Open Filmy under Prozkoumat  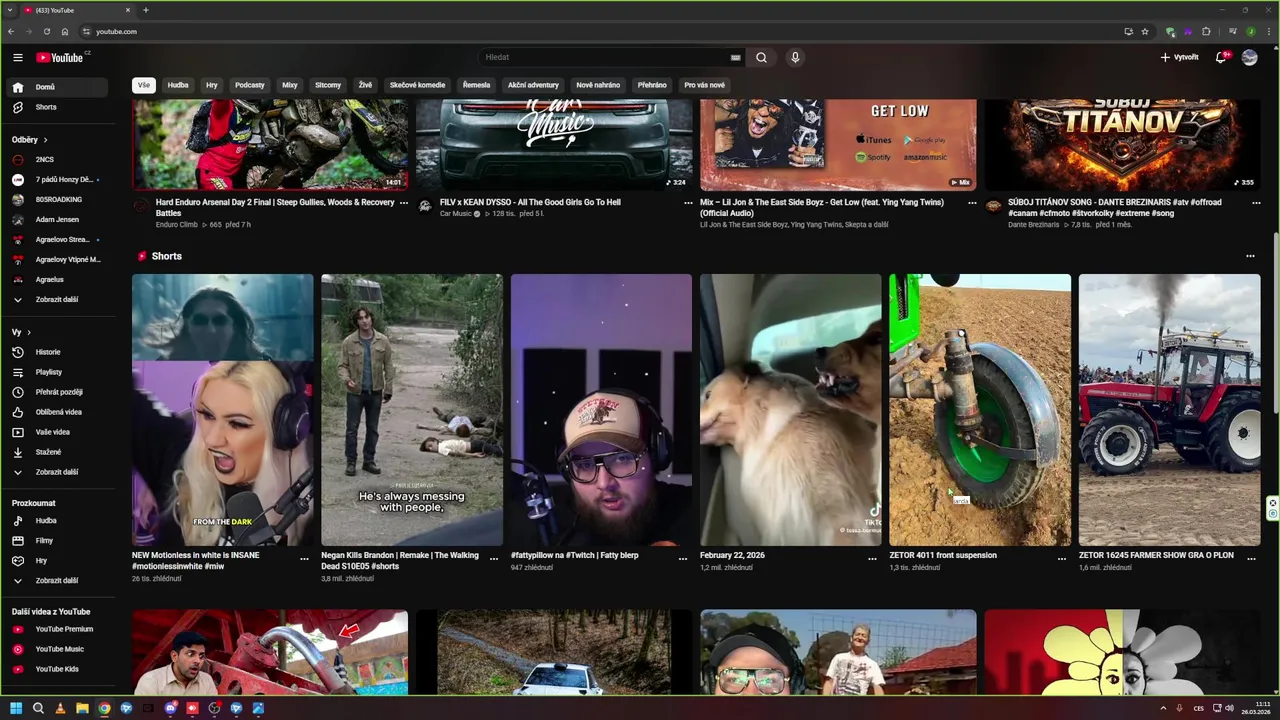click(x=56, y=541)
